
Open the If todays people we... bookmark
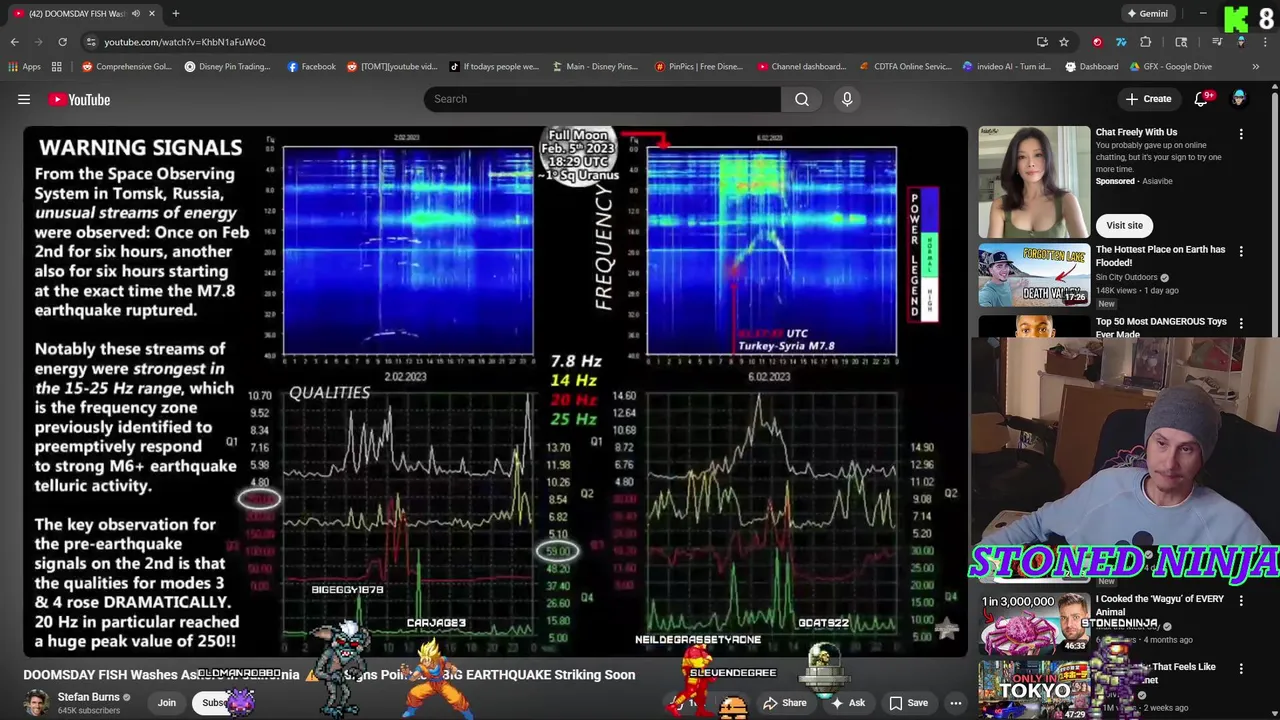click(x=494, y=67)
